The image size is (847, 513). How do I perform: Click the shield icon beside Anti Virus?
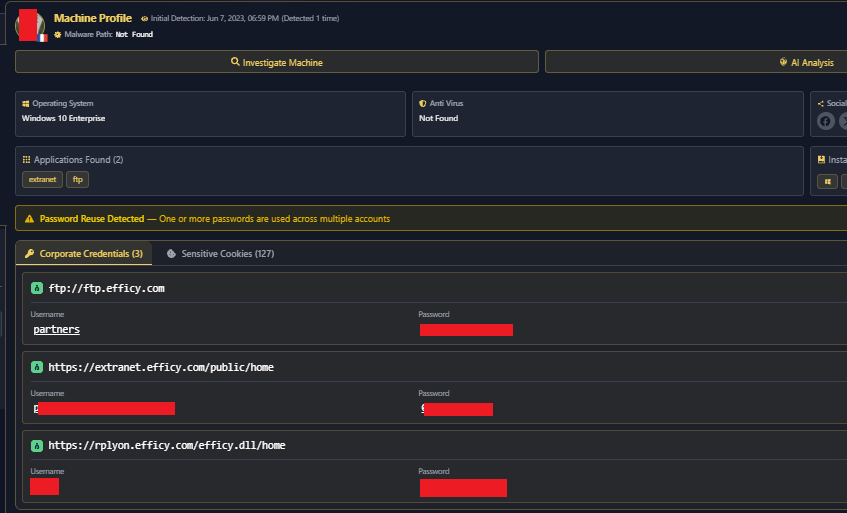pyautogui.click(x=422, y=103)
